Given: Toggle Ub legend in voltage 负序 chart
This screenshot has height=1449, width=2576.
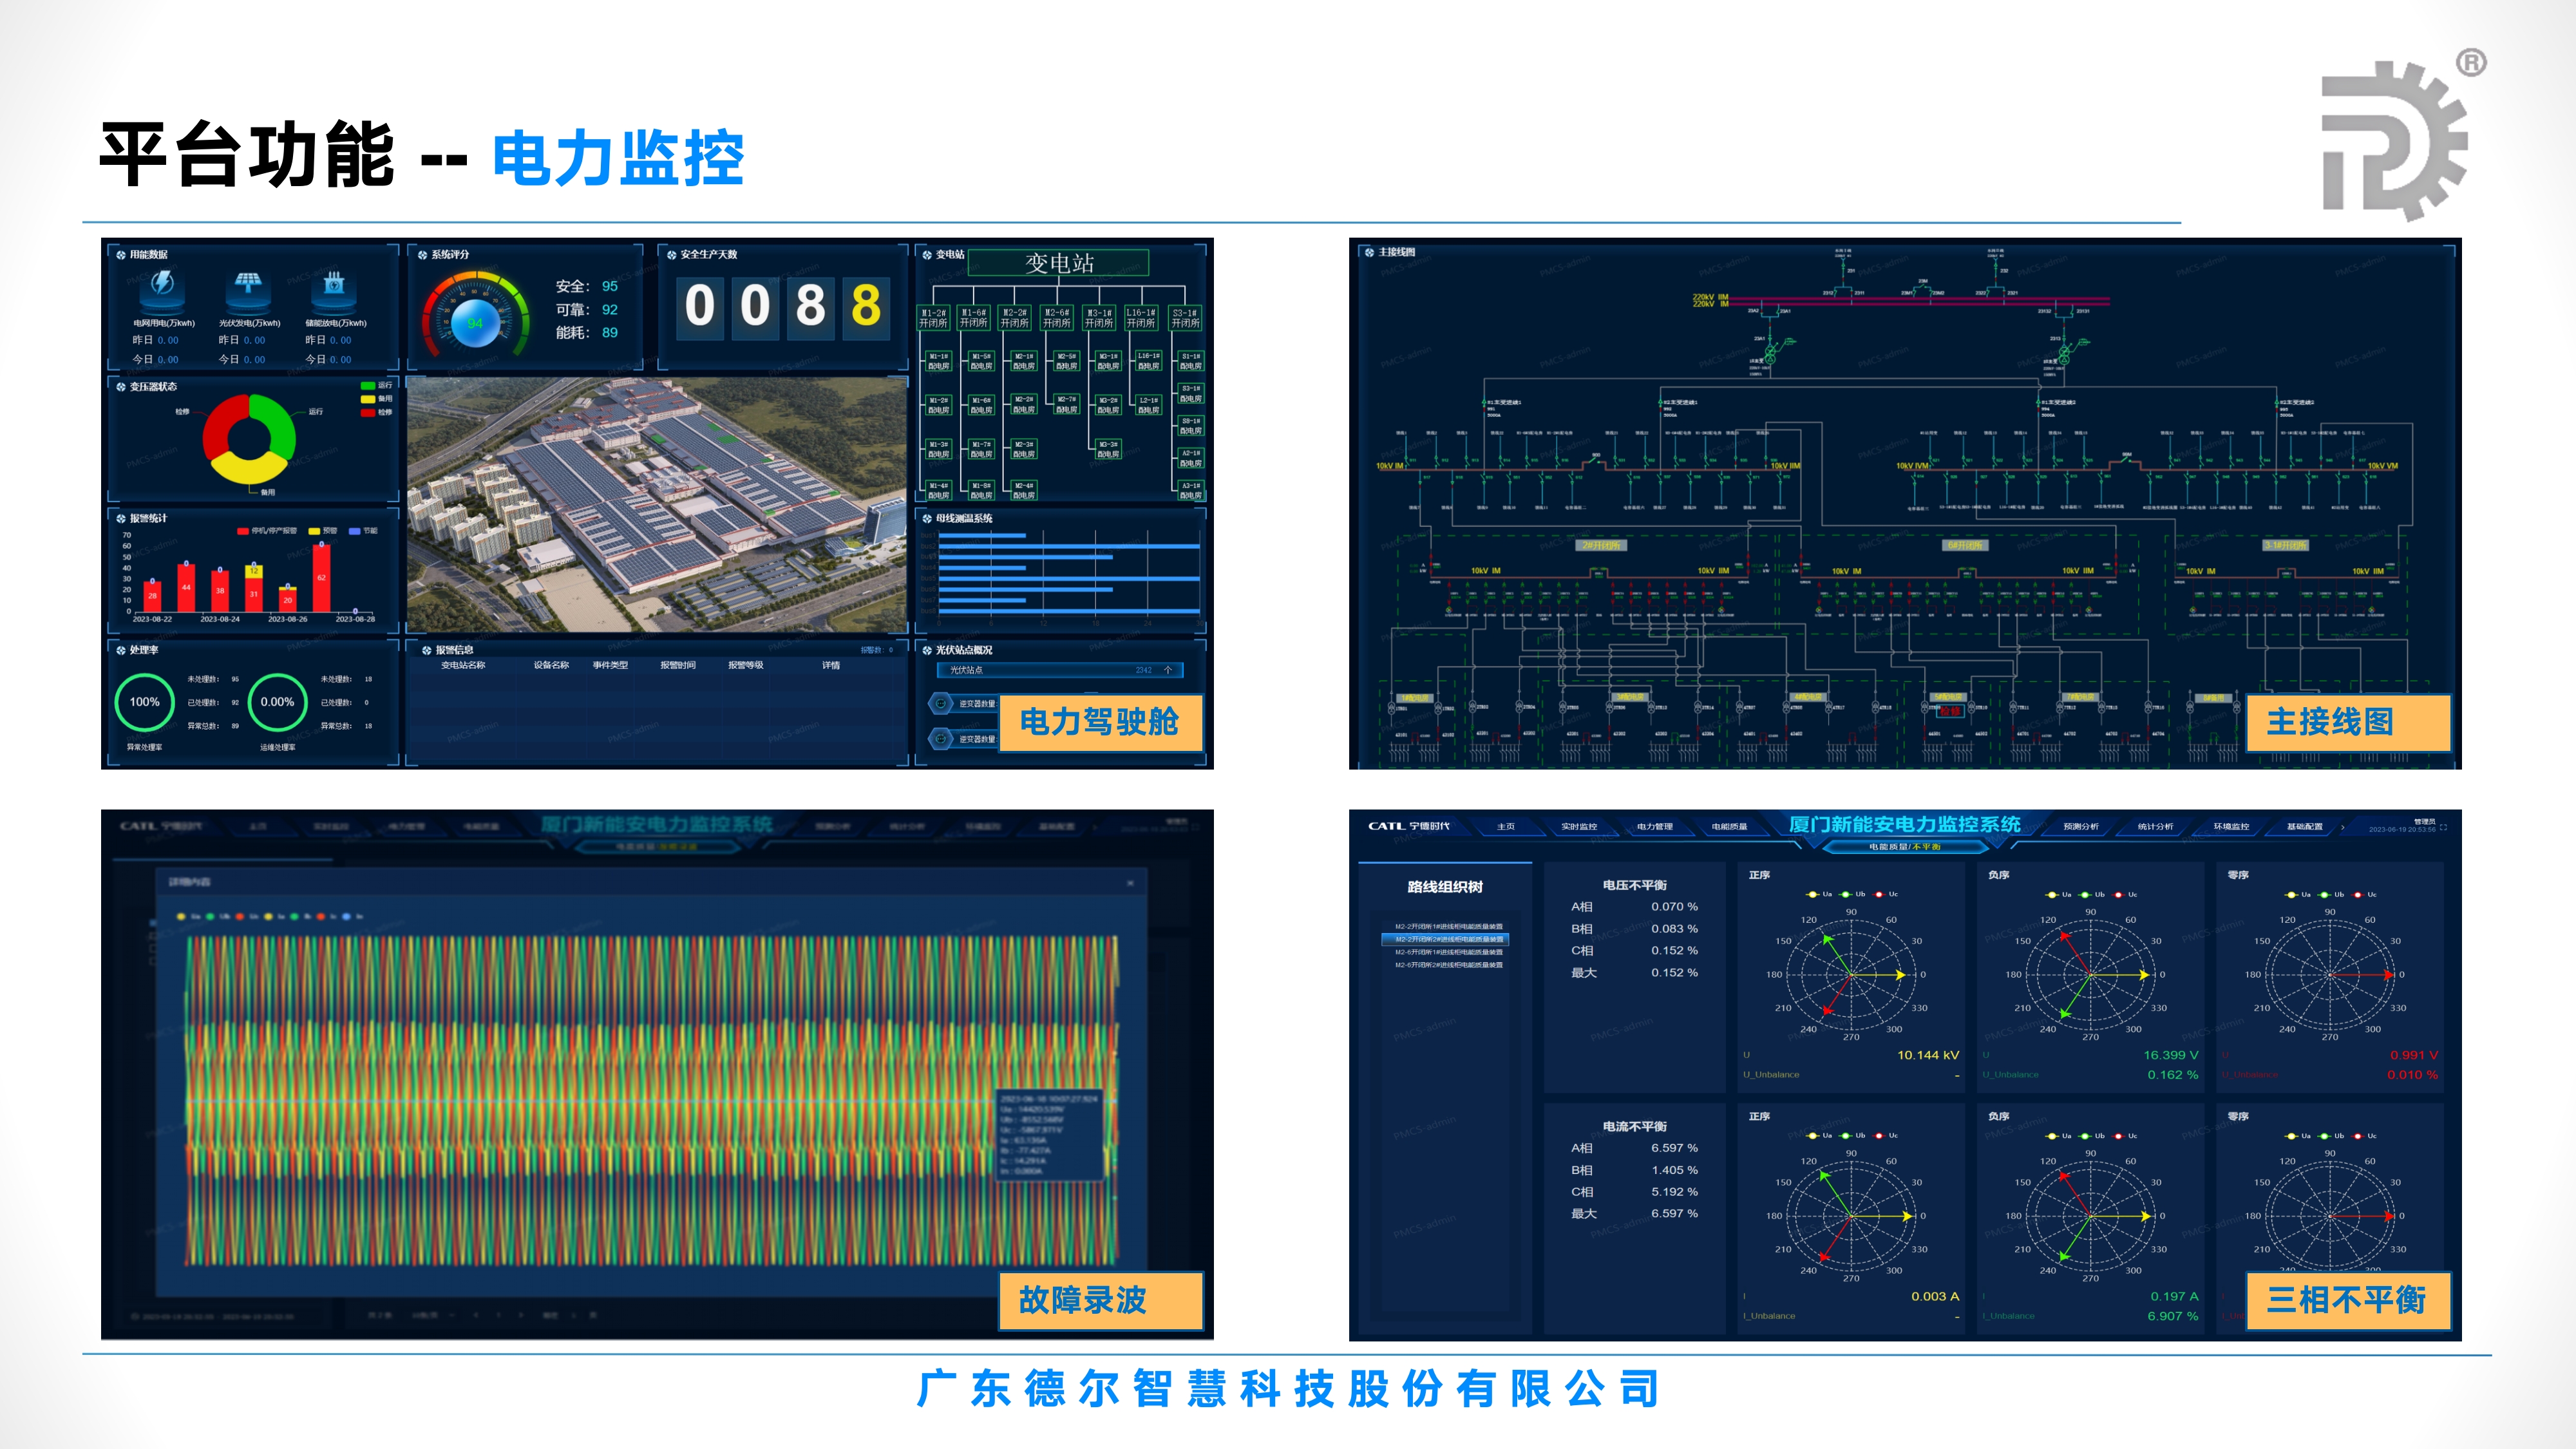Looking at the screenshot, I should 2092,894.
